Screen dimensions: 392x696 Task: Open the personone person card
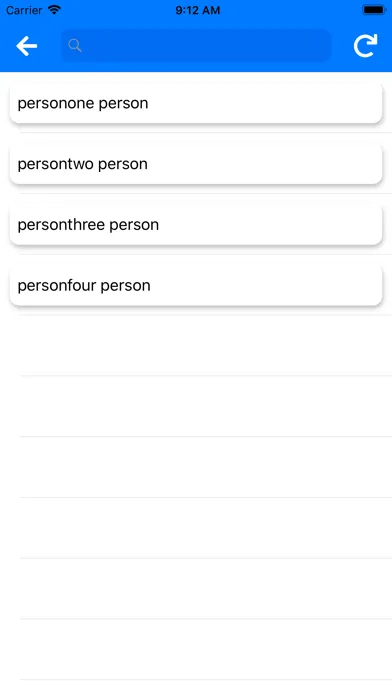pos(196,103)
